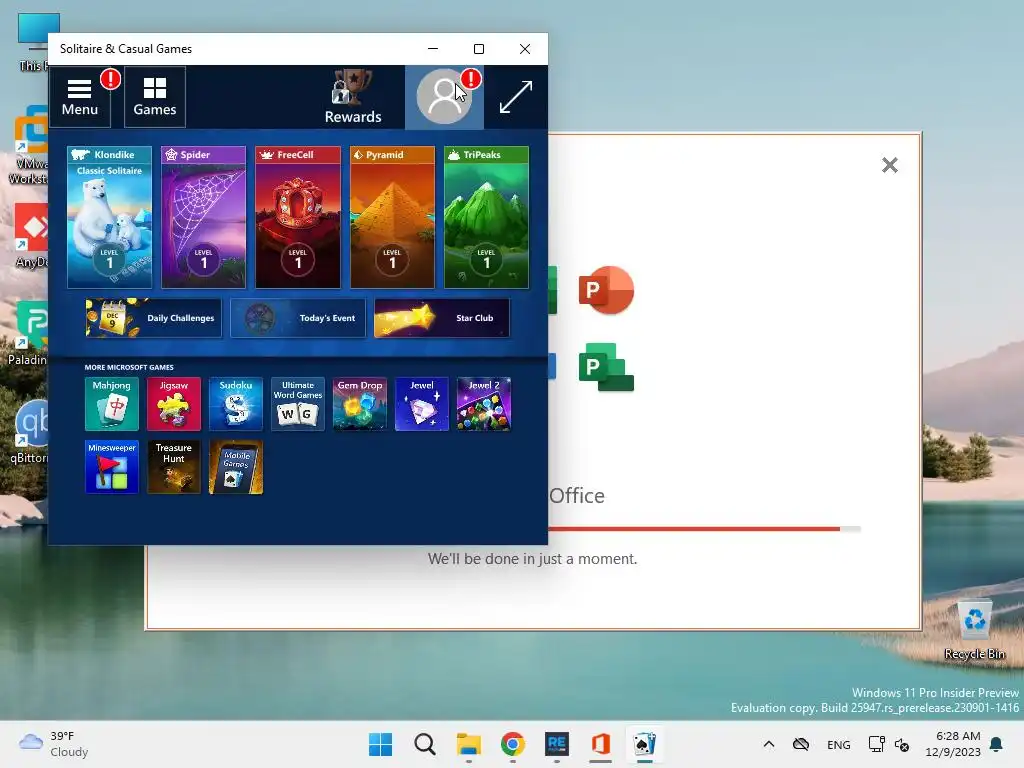Show hidden system tray icons
This screenshot has height=768, width=1024.
click(769, 744)
